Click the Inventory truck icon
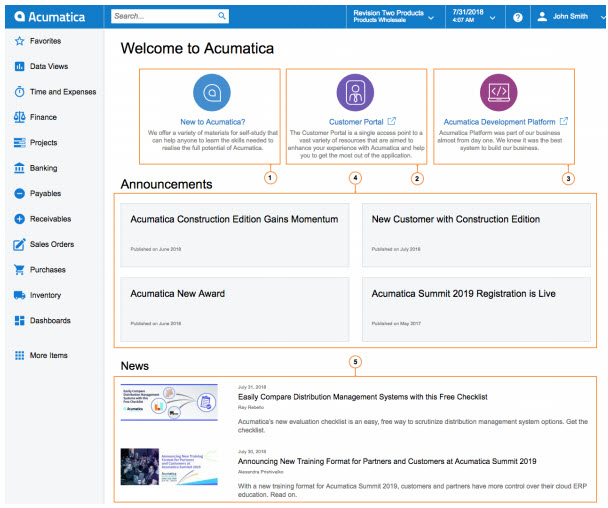 (19, 295)
